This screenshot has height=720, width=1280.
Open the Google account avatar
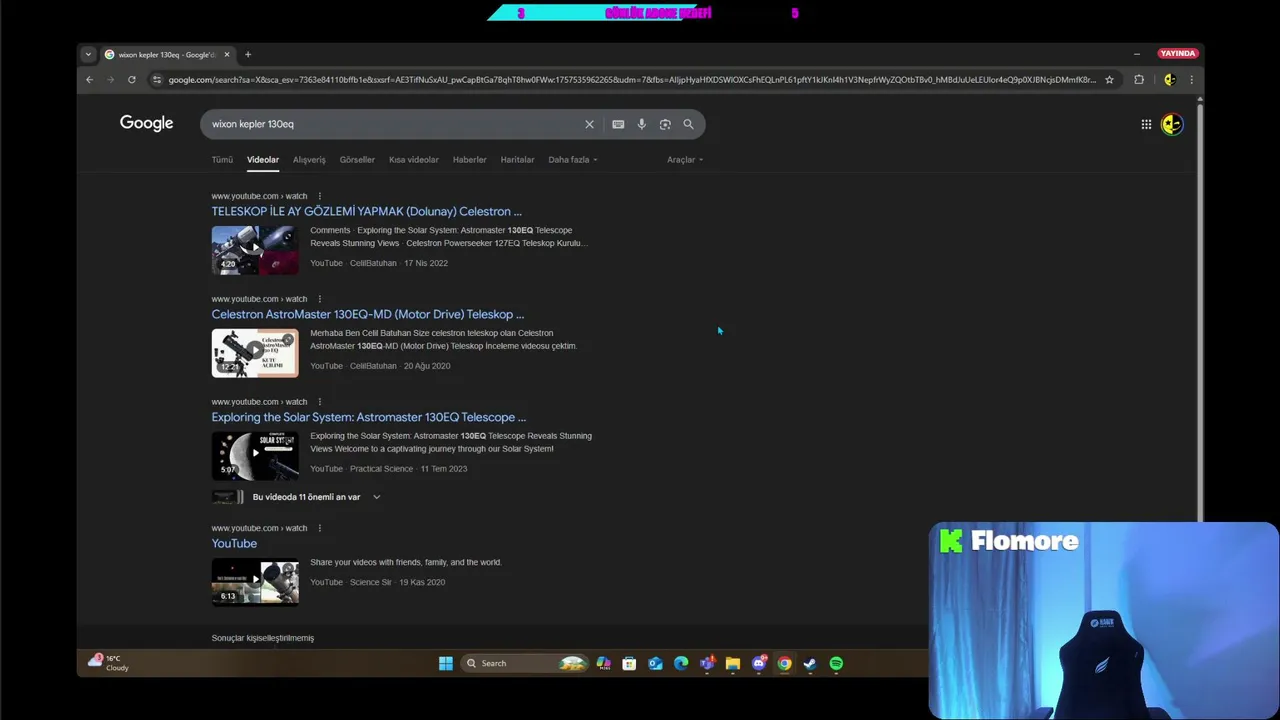click(x=1172, y=124)
